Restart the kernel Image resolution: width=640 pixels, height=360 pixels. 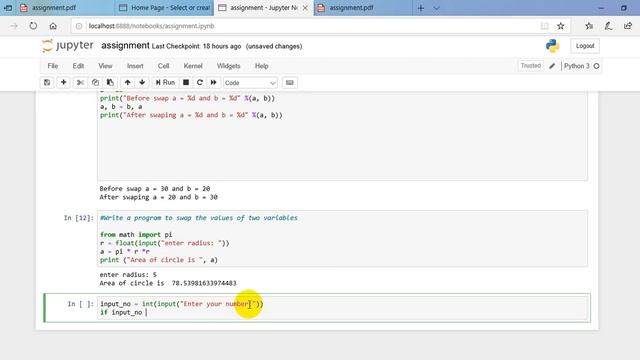[x=200, y=82]
